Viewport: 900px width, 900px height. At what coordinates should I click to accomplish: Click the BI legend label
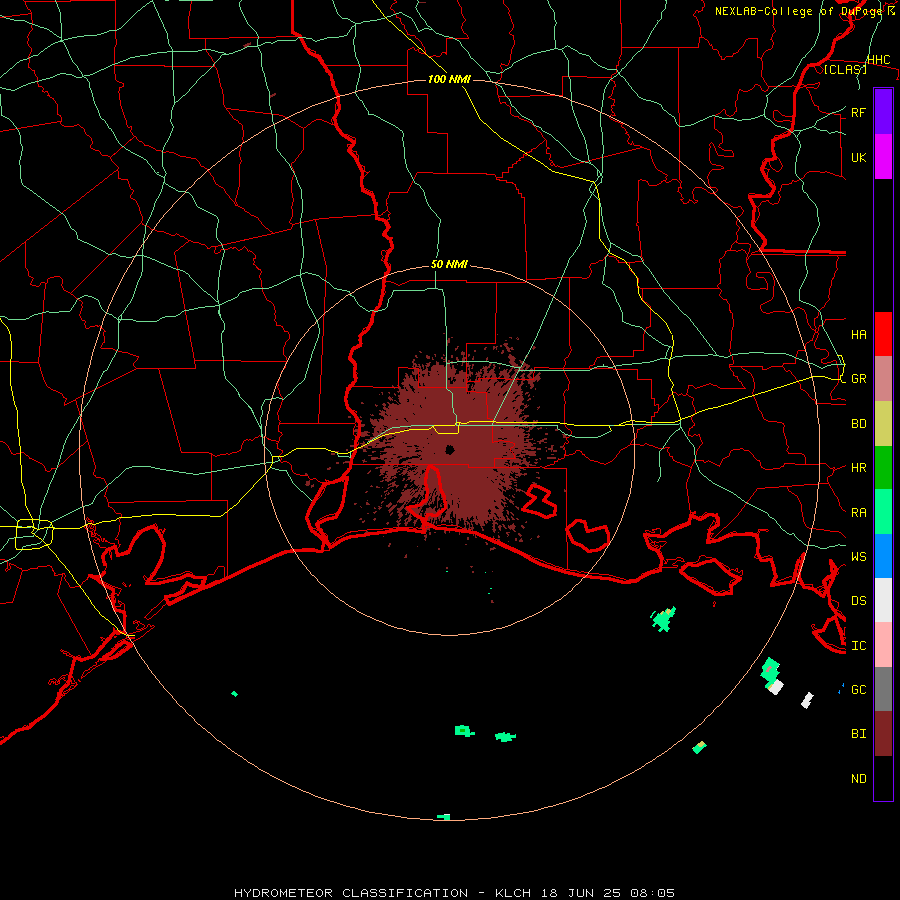click(x=858, y=734)
